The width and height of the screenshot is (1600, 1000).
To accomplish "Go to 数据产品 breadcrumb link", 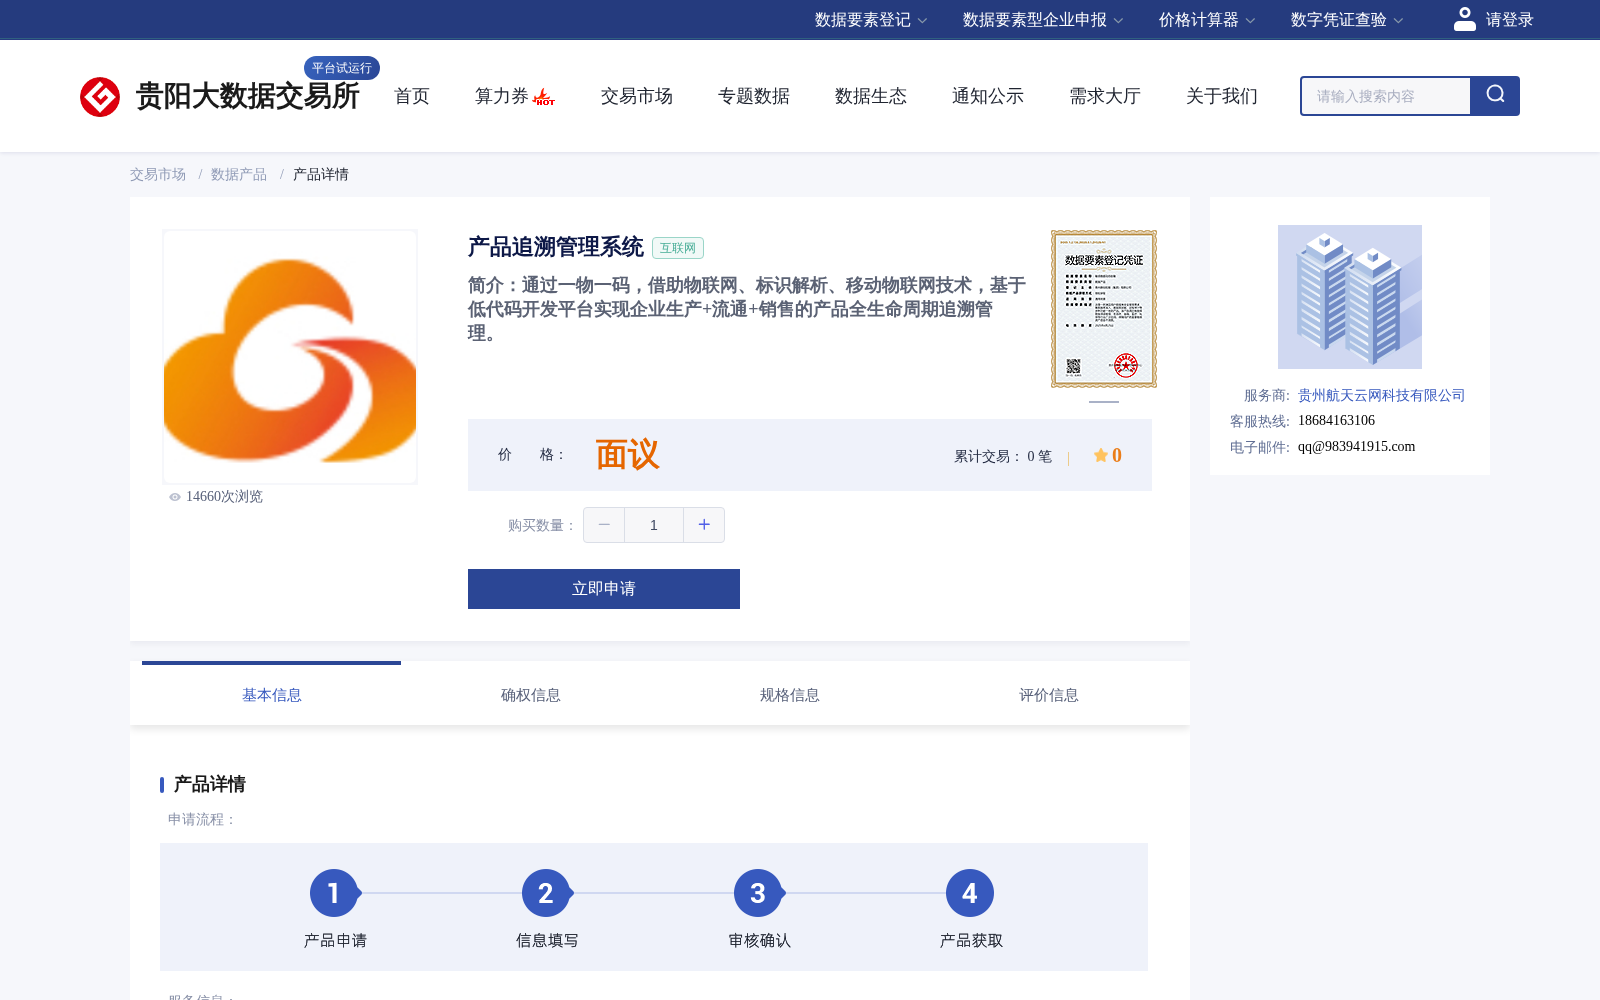I will point(239,174).
